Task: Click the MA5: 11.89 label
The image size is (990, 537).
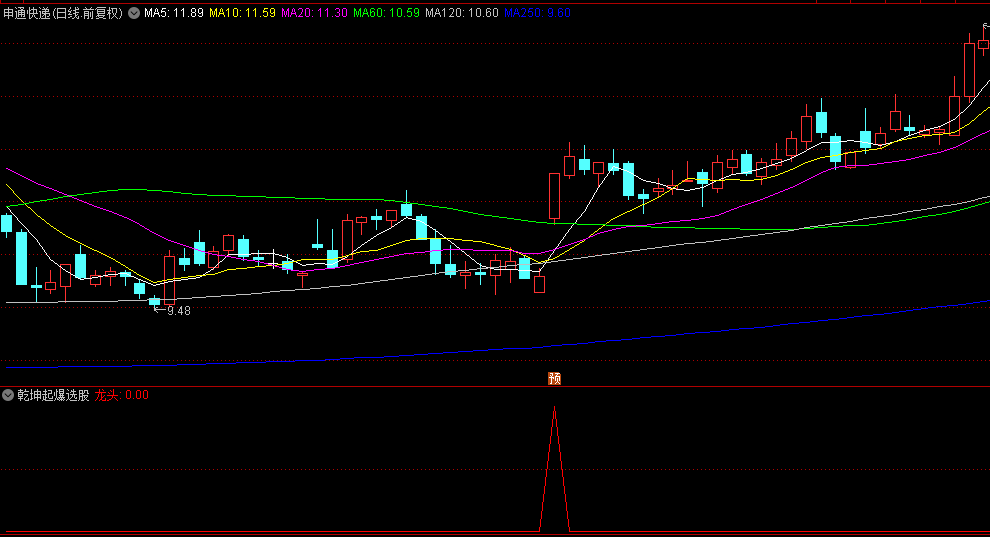Action: 174,13
